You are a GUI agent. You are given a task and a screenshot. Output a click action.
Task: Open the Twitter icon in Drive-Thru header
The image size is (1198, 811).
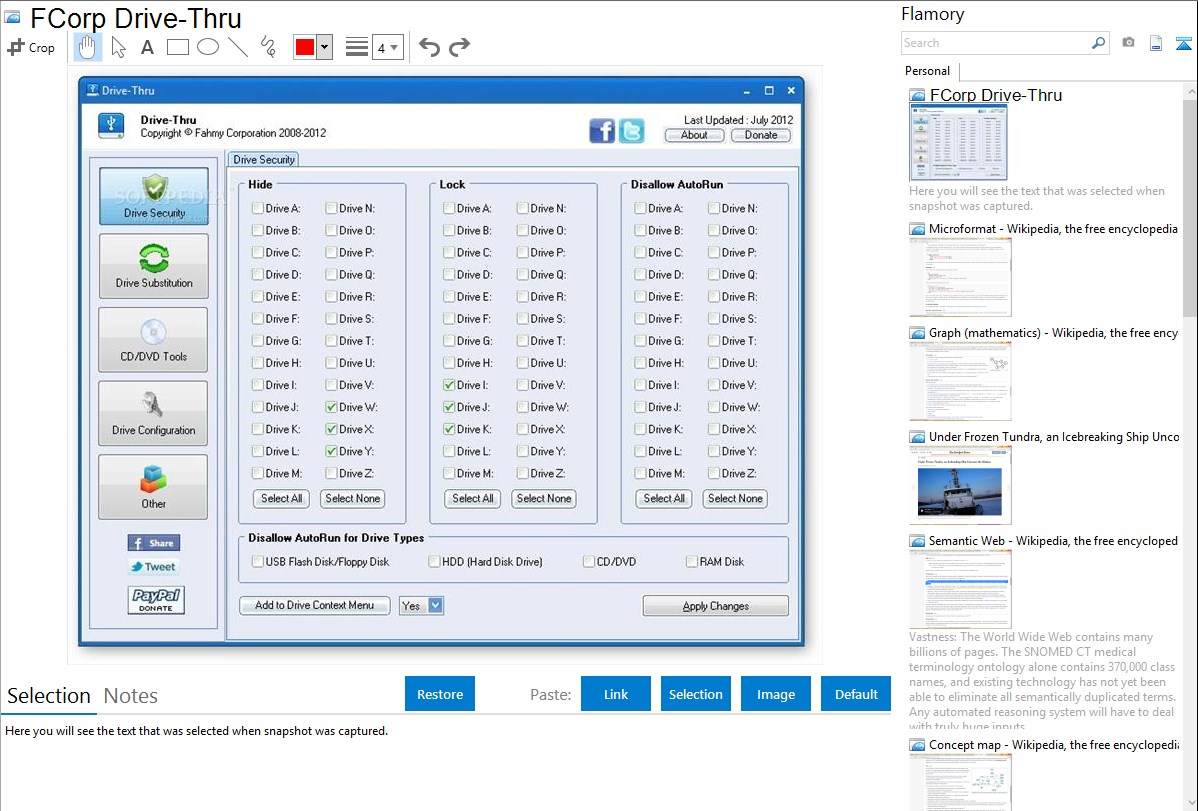click(632, 131)
